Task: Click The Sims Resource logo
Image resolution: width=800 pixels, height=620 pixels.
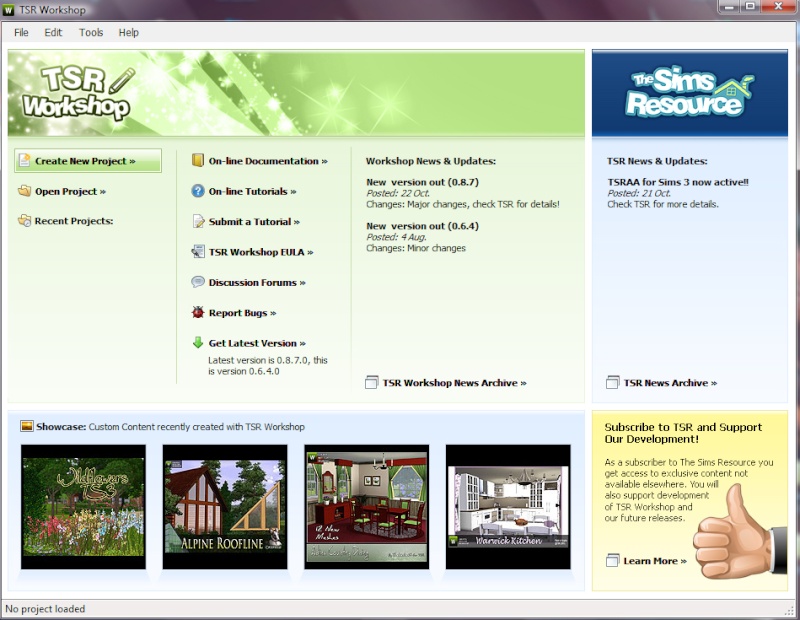Action: point(690,93)
